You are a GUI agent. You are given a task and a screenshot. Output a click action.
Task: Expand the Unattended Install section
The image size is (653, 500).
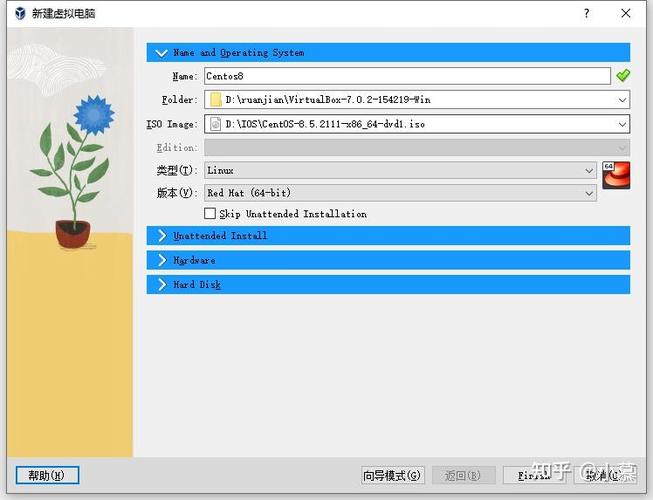point(388,236)
